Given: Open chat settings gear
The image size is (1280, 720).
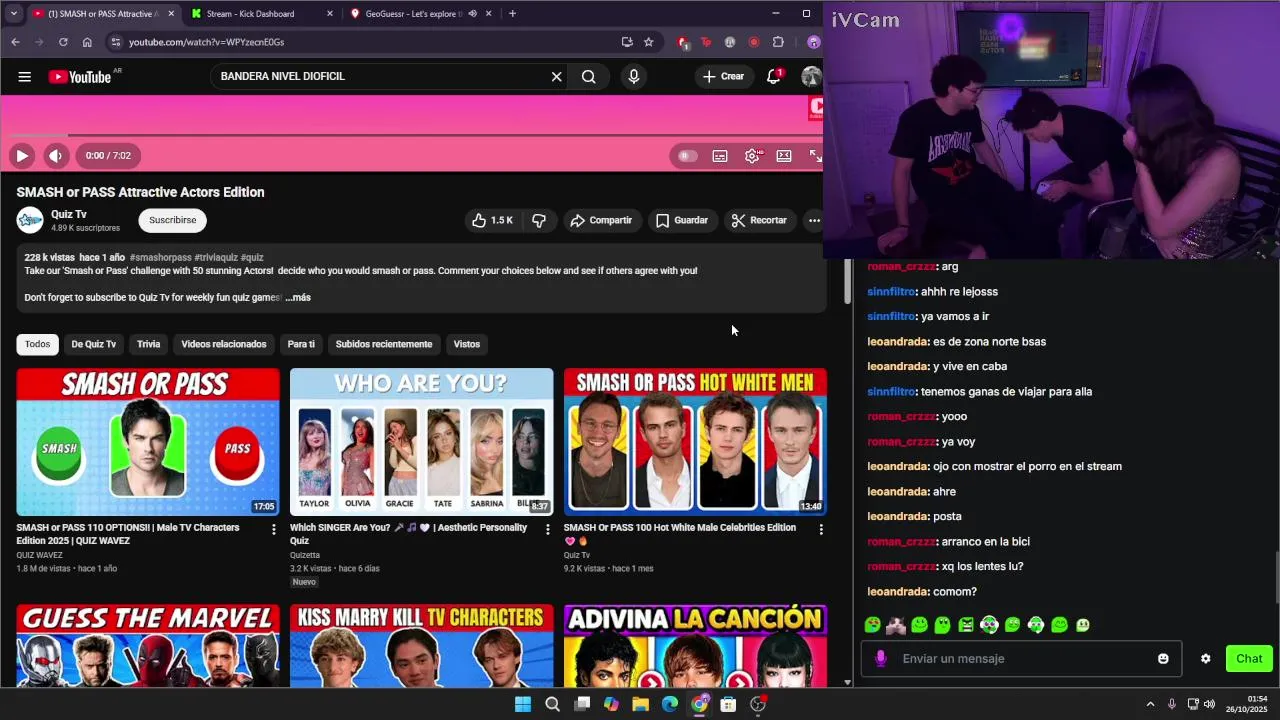Looking at the screenshot, I should point(1205,659).
